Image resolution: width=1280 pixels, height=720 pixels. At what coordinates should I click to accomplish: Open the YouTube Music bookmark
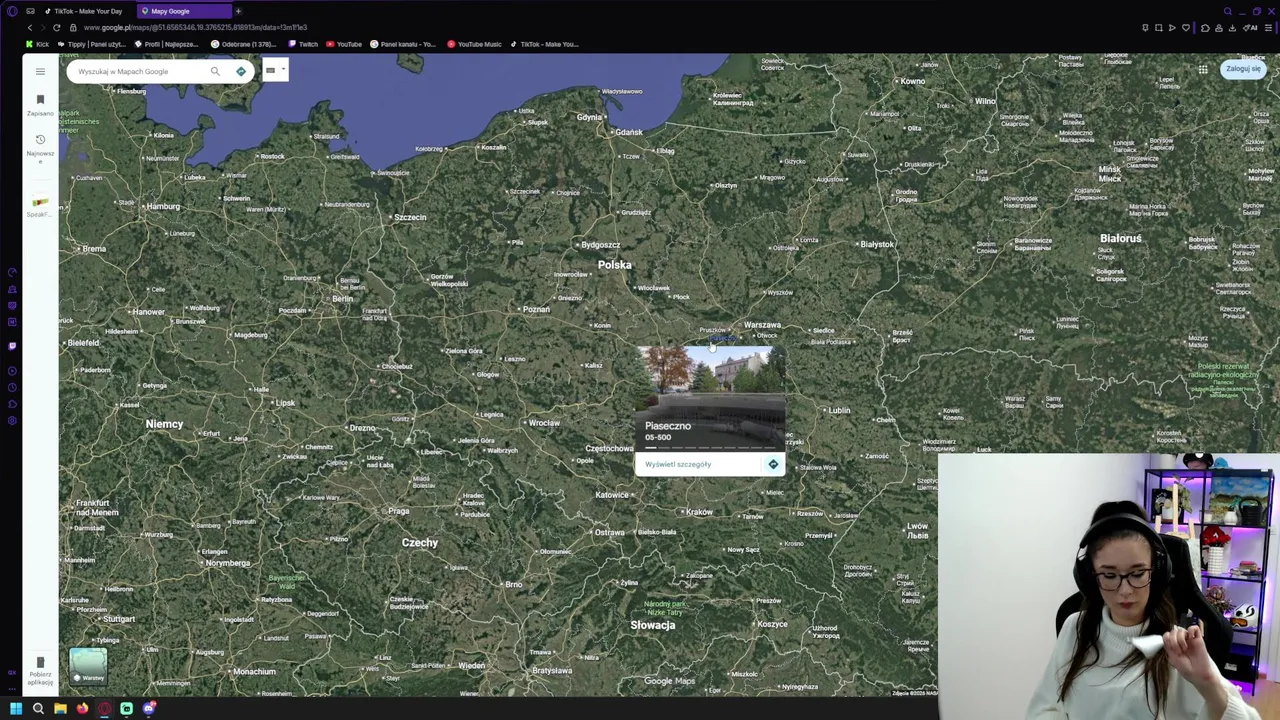(475, 44)
